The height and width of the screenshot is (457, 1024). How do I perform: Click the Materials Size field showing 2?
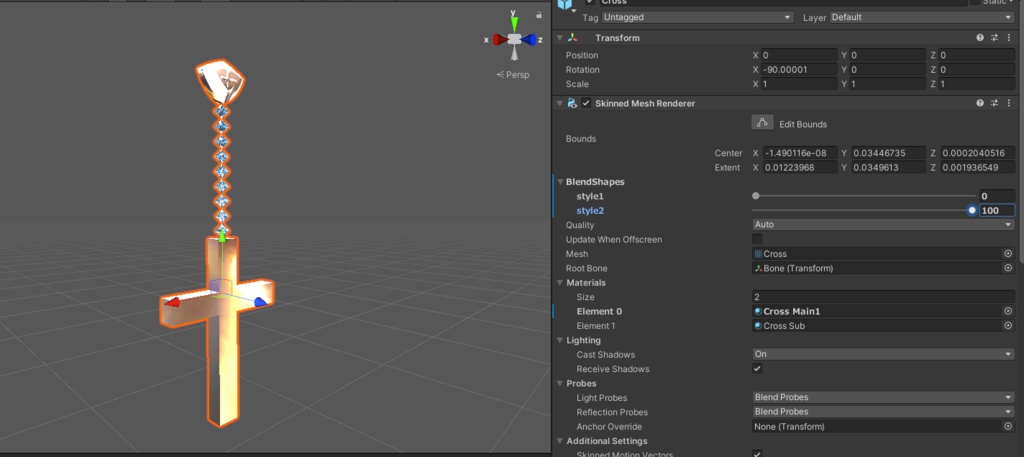point(883,296)
